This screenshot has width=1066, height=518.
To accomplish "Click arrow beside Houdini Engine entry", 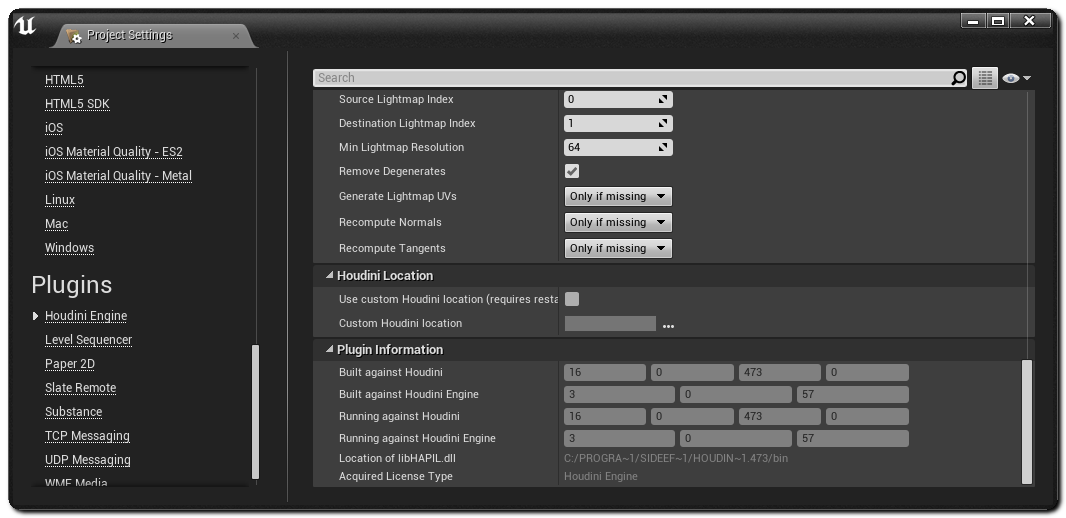I will tap(35, 316).
